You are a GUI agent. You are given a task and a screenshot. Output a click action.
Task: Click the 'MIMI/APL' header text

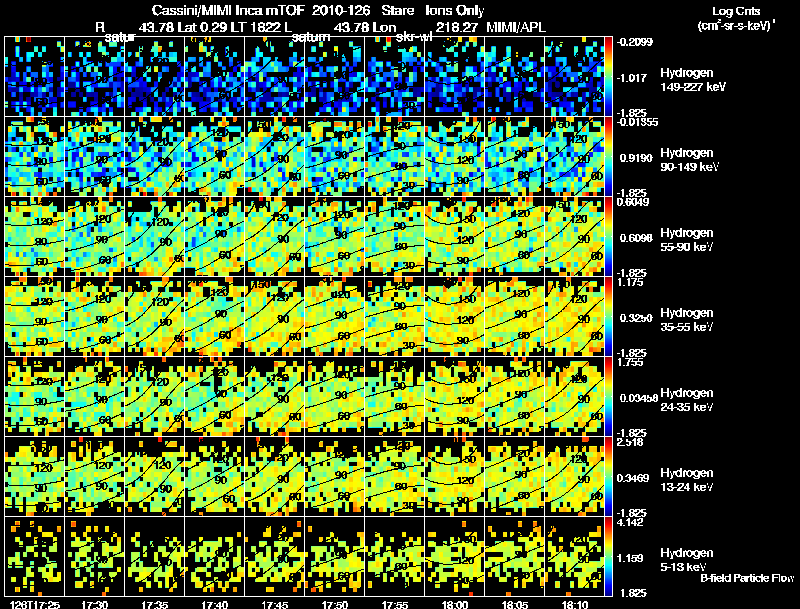pos(516,27)
